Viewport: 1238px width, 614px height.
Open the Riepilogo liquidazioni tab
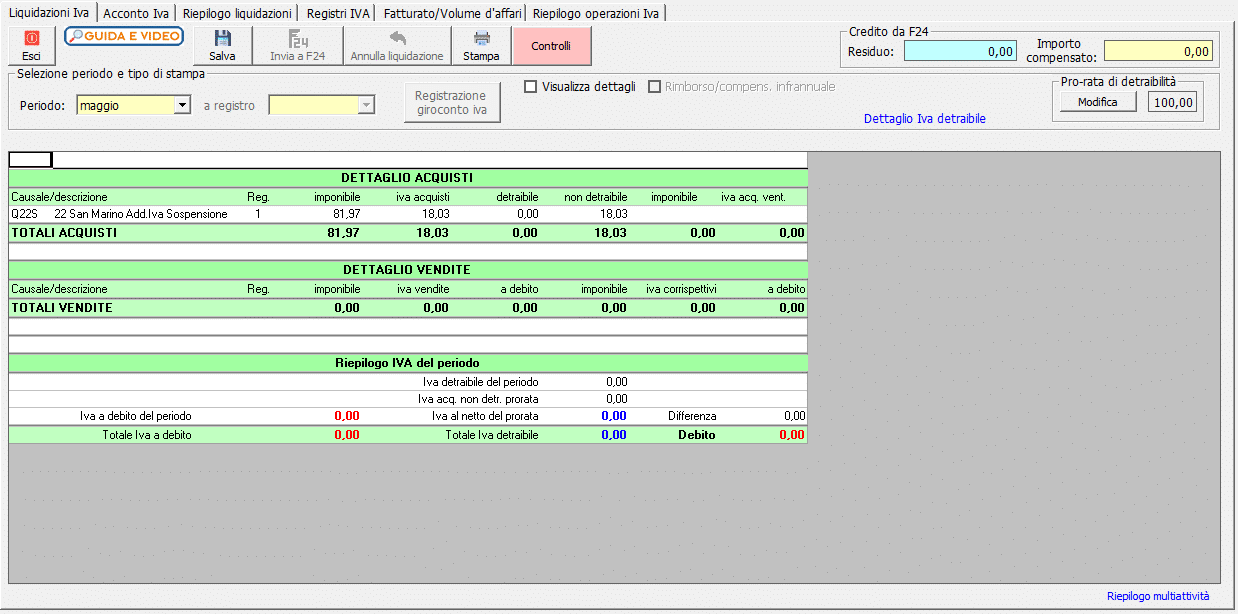[x=237, y=13]
